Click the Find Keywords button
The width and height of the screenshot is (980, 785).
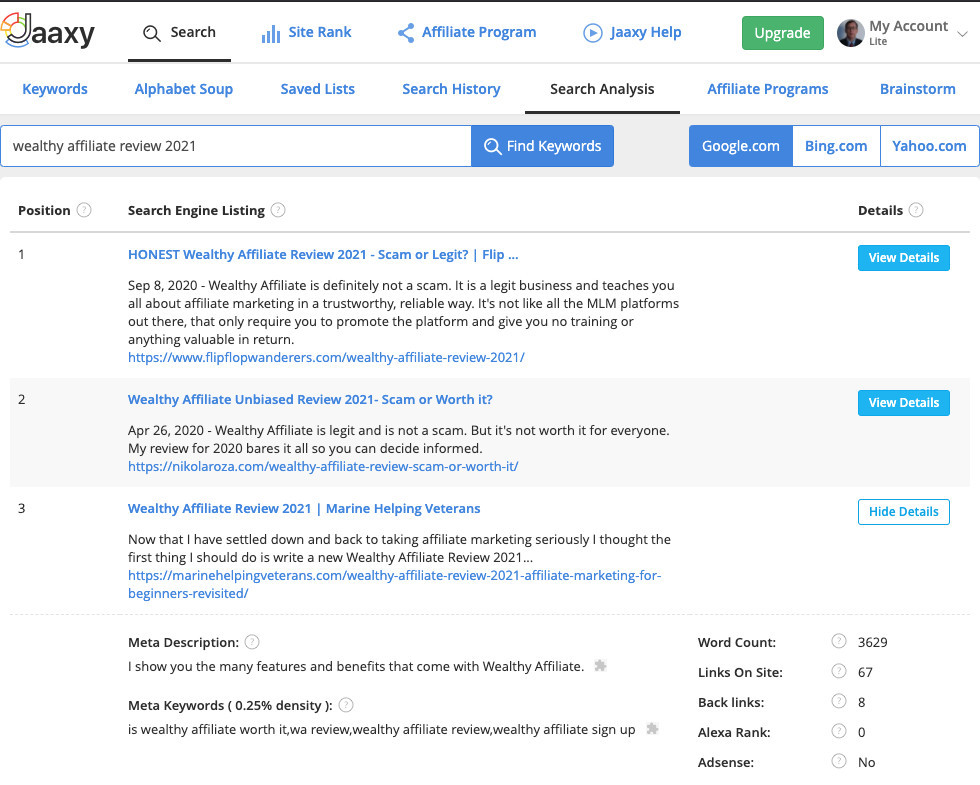coord(542,146)
